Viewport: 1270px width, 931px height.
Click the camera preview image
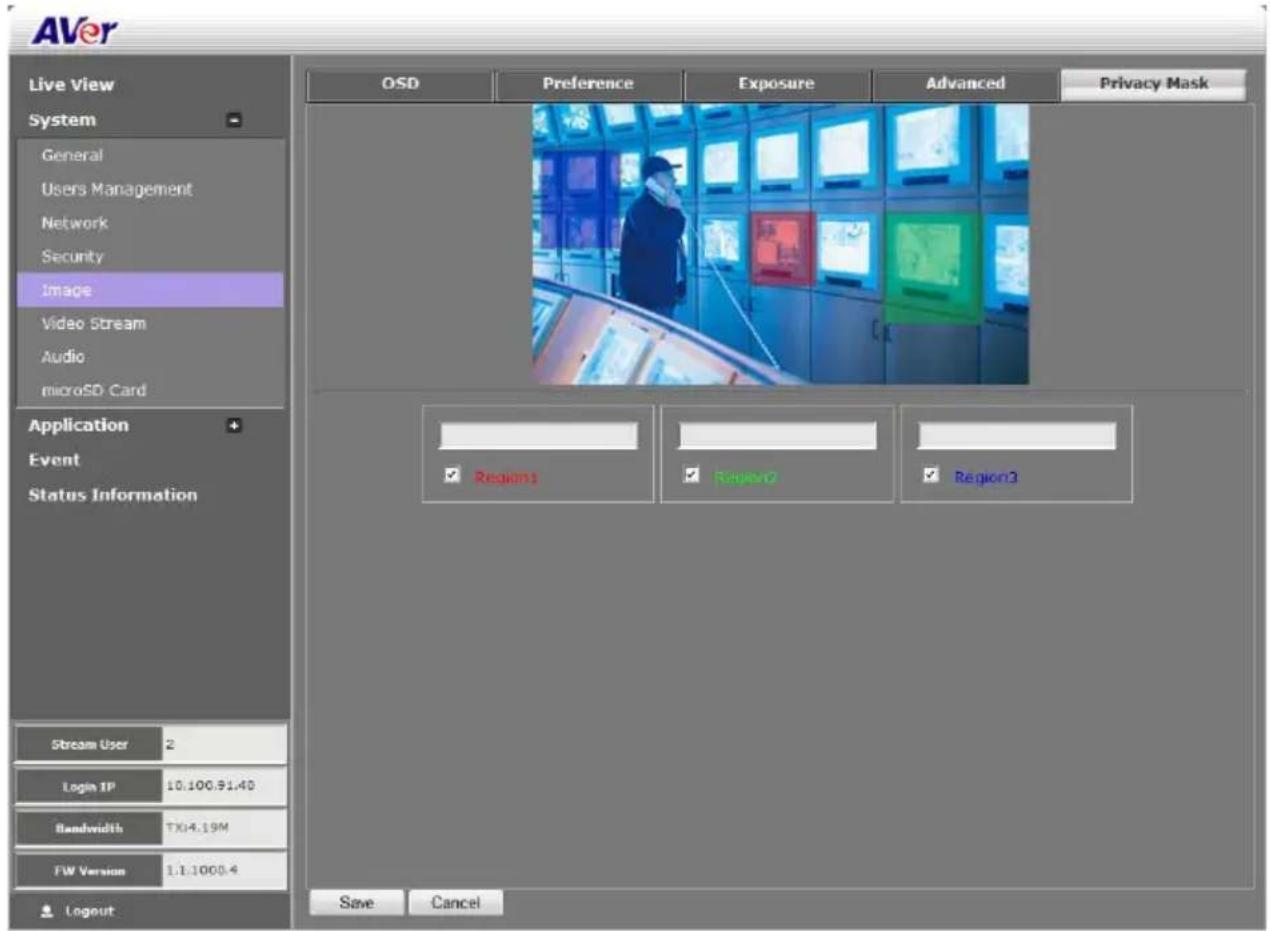[780, 244]
